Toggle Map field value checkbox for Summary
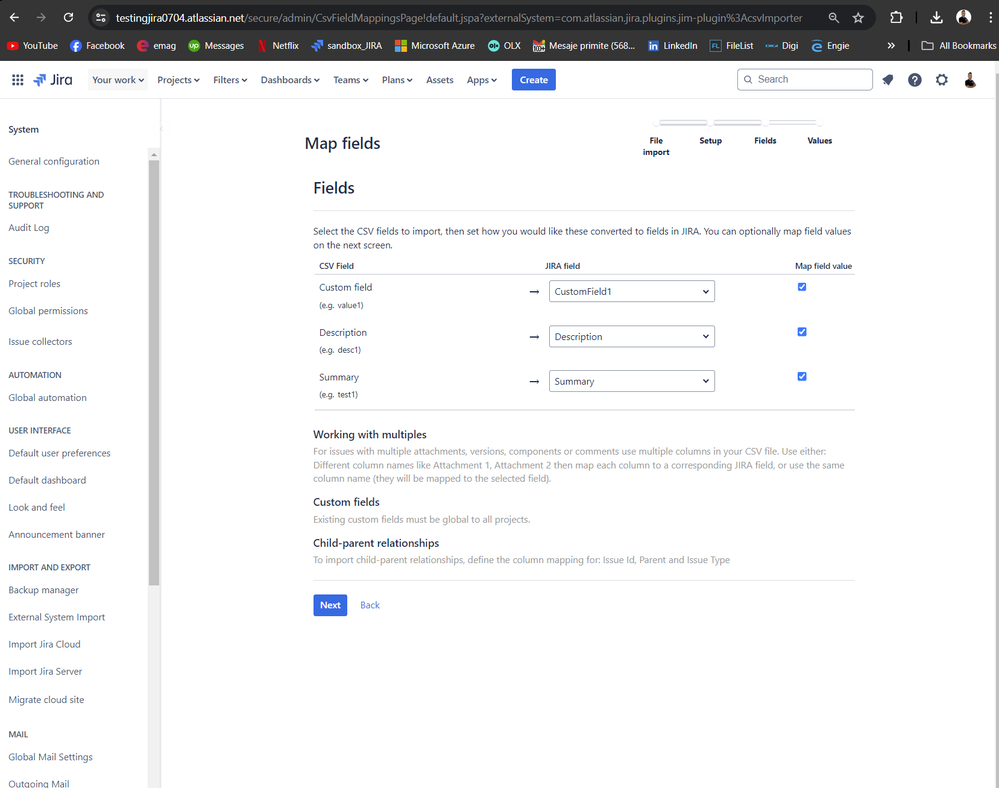Screen dimensions: 999x788 click(x=801, y=376)
